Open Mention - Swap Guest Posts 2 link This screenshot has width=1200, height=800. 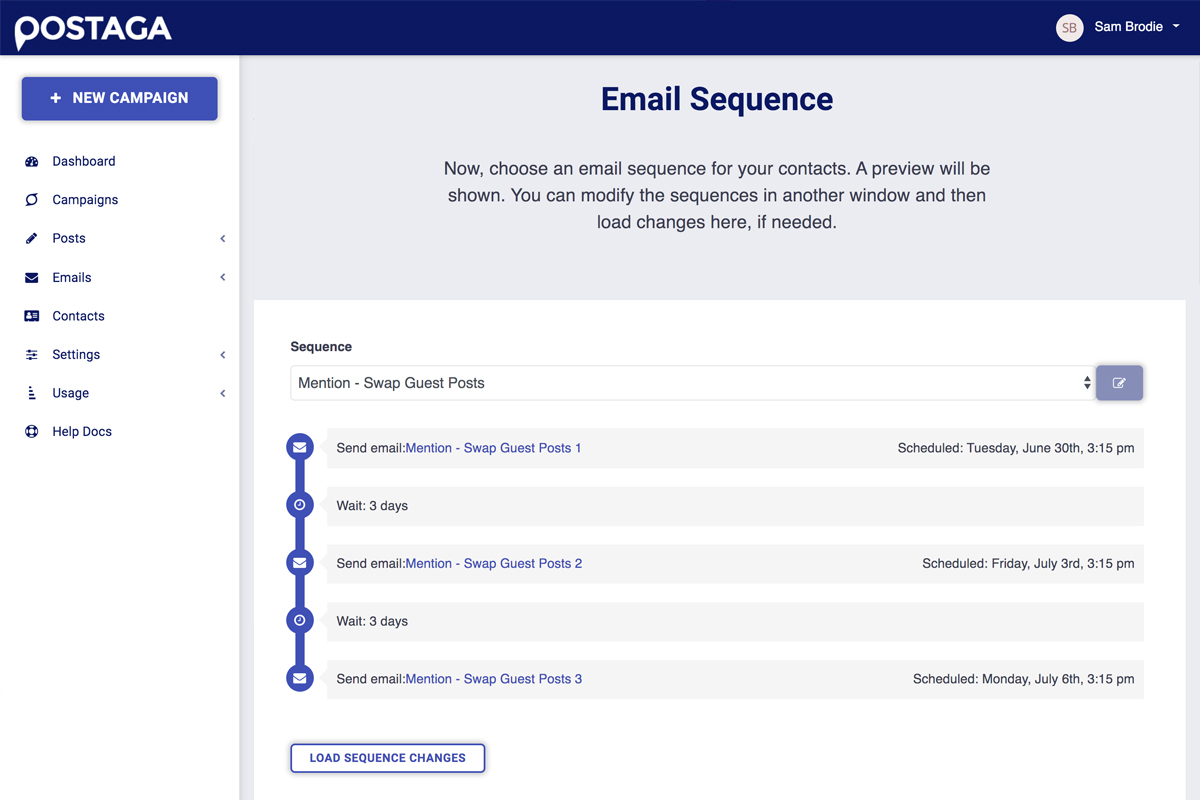tap(494, 564)
